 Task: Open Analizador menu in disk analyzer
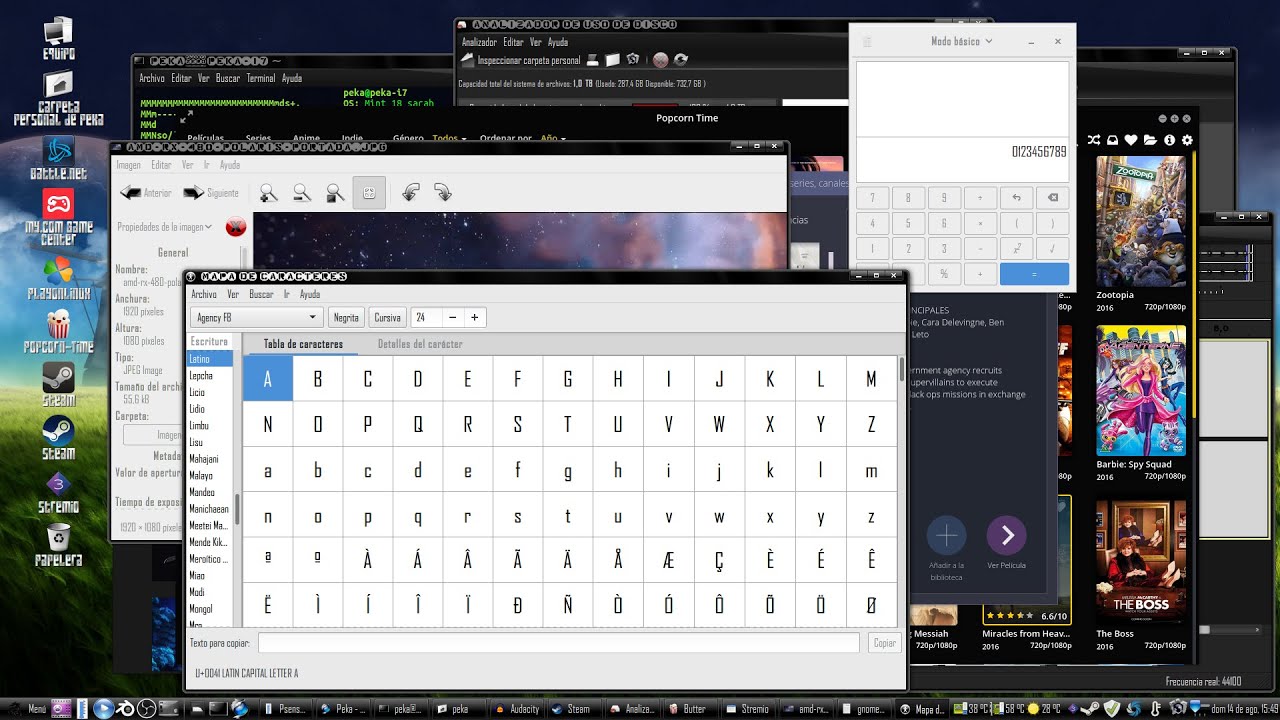point(479,42)
